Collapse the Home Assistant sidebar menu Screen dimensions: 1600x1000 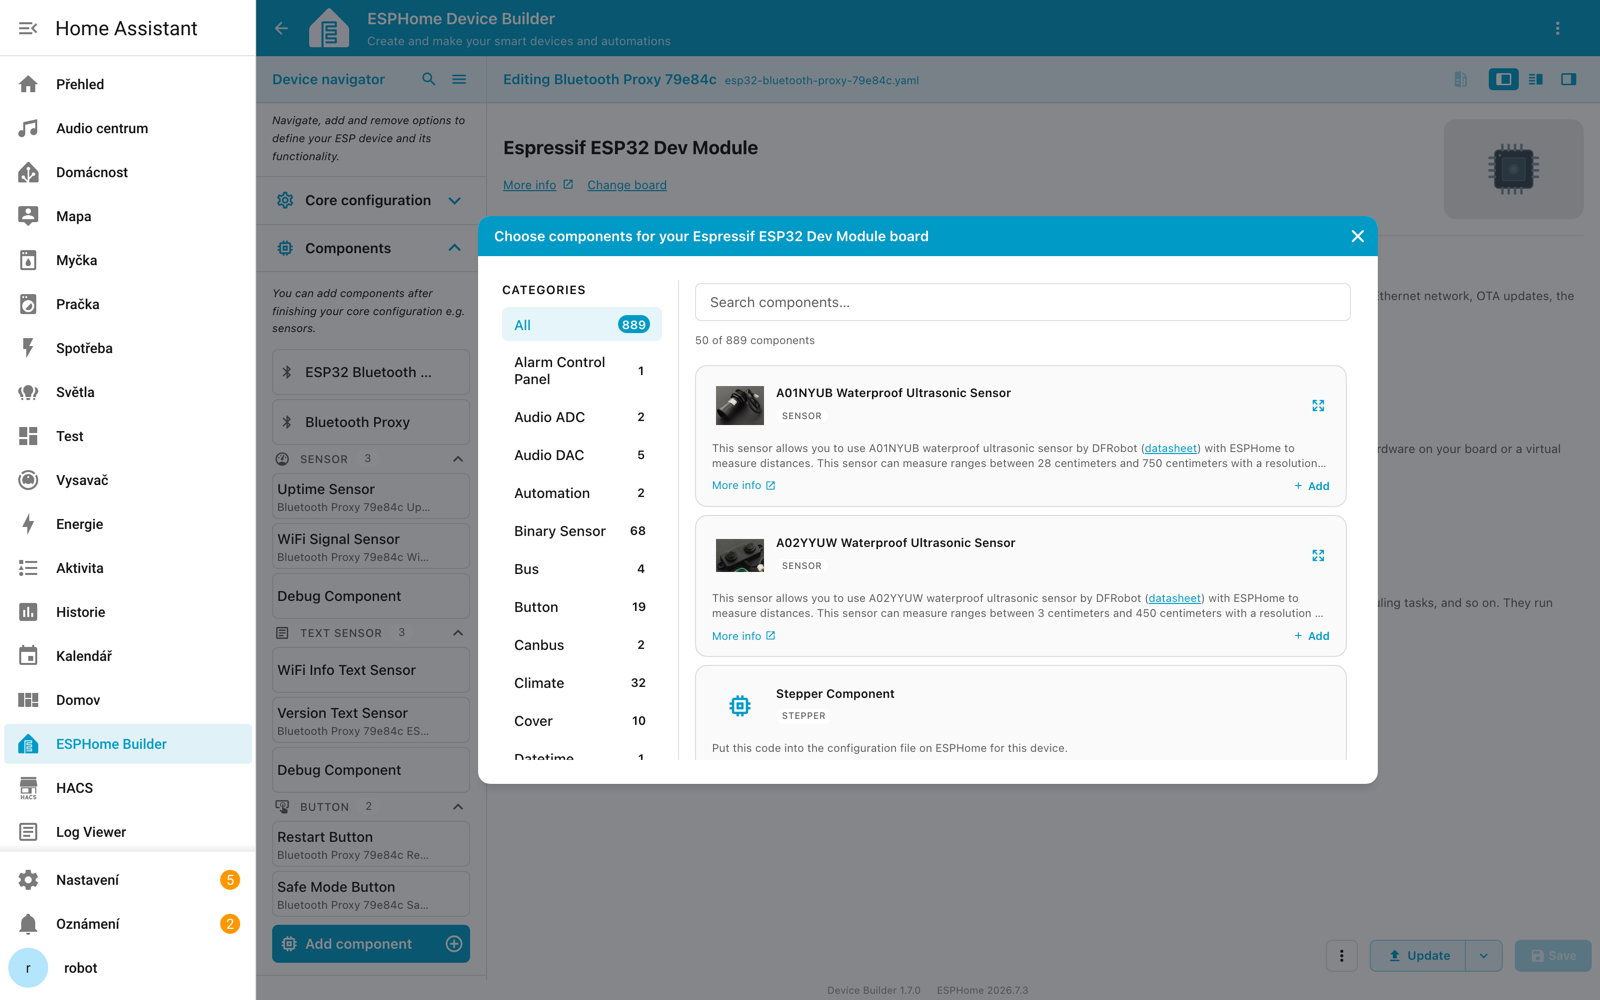click(28, 28)
